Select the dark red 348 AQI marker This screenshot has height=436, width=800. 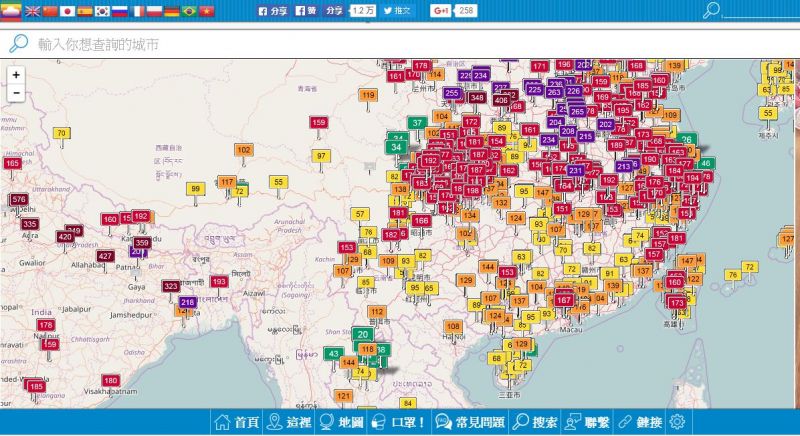tap(477, 97)
